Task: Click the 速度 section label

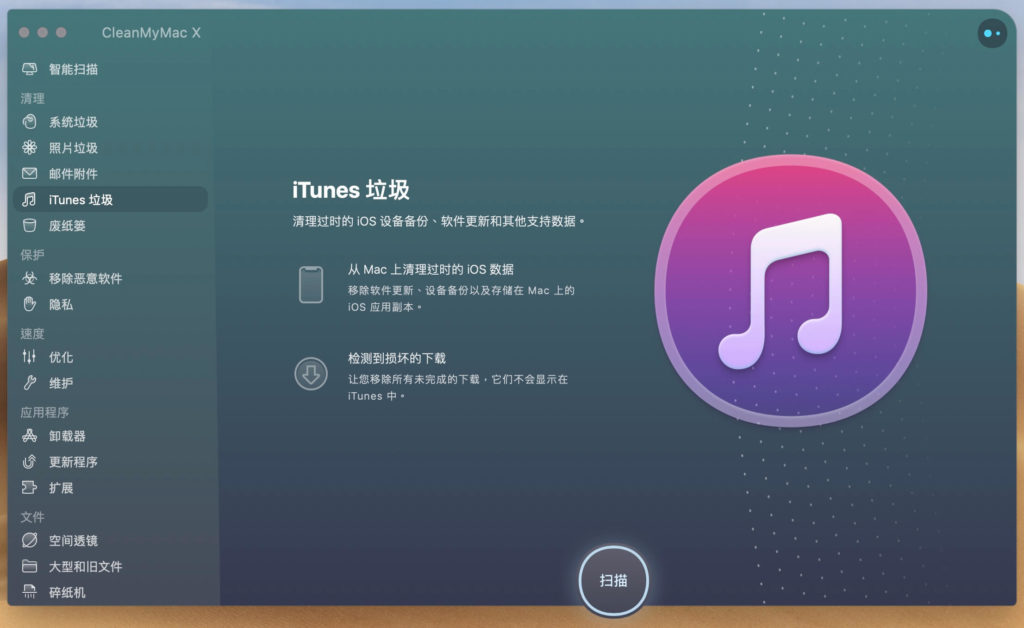Action: (x=32, y=334)
